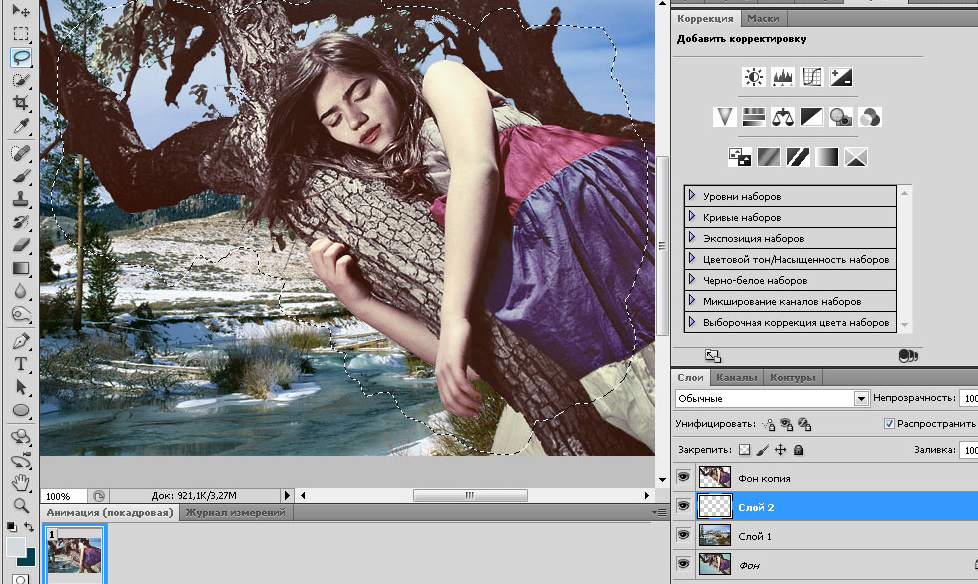The width and height of the screenshot is (978, 584).
Task: Hide the Слой 2 layer
Action: click(683, 506)
